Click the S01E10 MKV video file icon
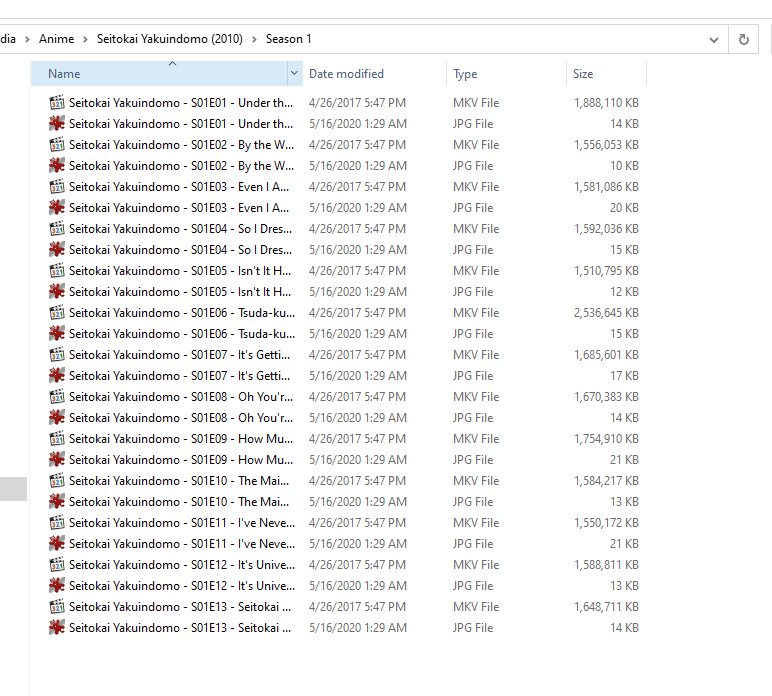The height and width of the screenshot is (696, 772). coord(57,480)
